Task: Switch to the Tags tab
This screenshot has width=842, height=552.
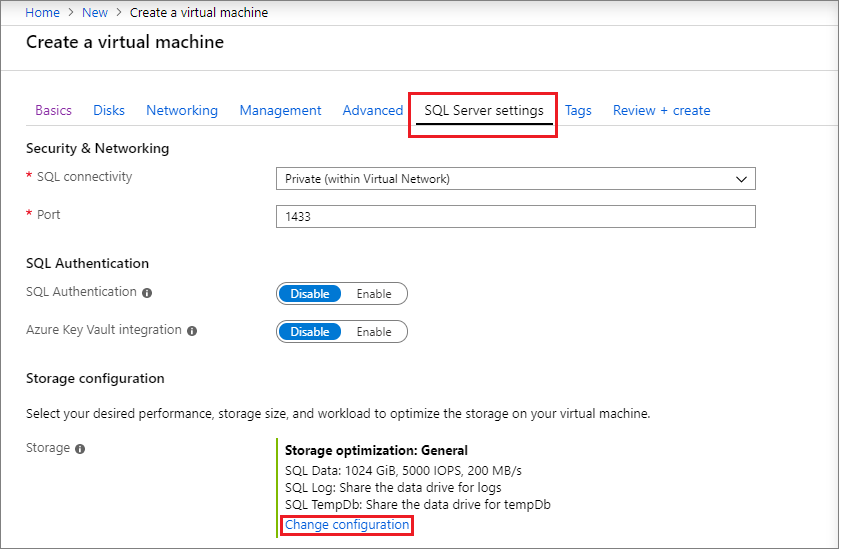Action: 578,111
